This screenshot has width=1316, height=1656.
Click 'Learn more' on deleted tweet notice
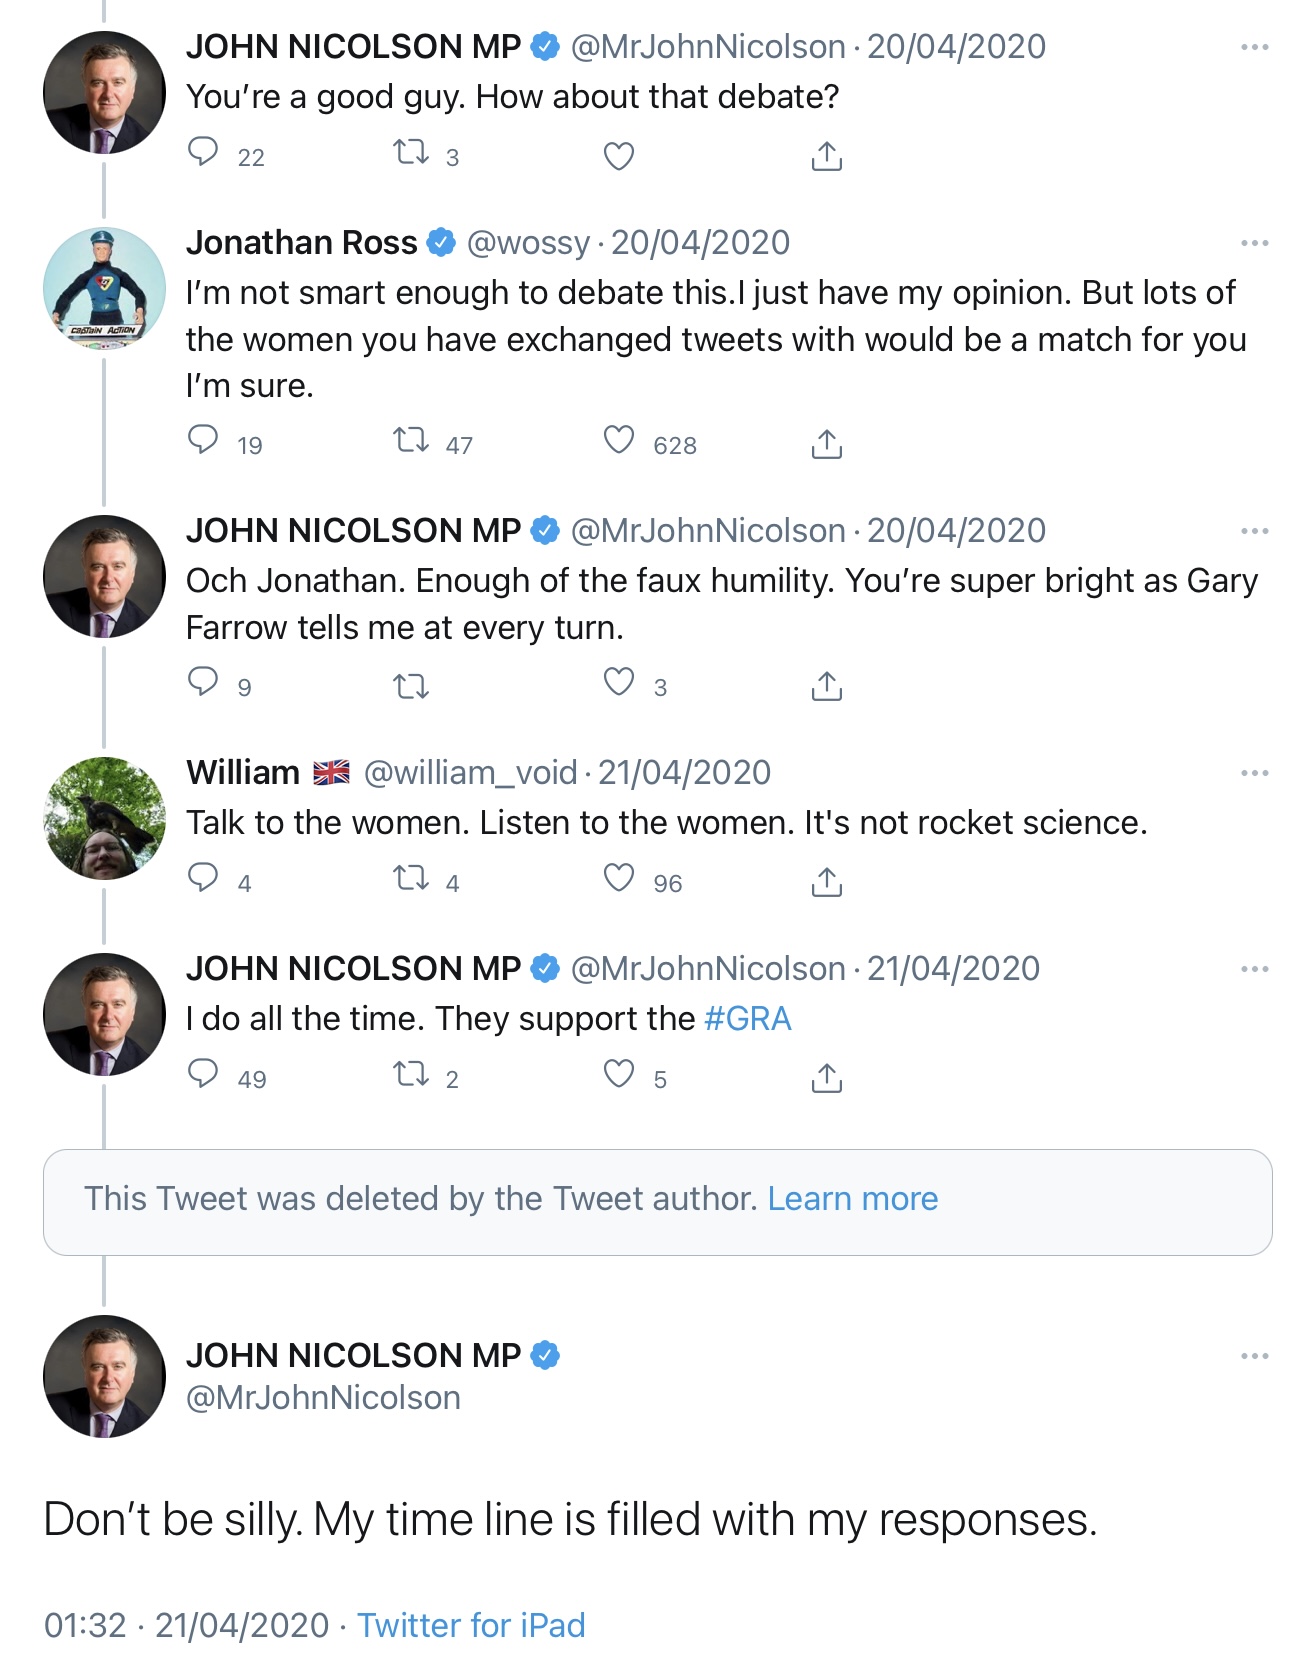[852, 1198]
